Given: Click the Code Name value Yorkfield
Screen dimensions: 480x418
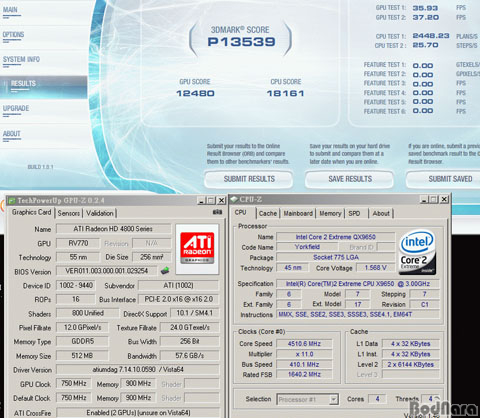Looking at the screenshot, I should (x=307, y=247).
